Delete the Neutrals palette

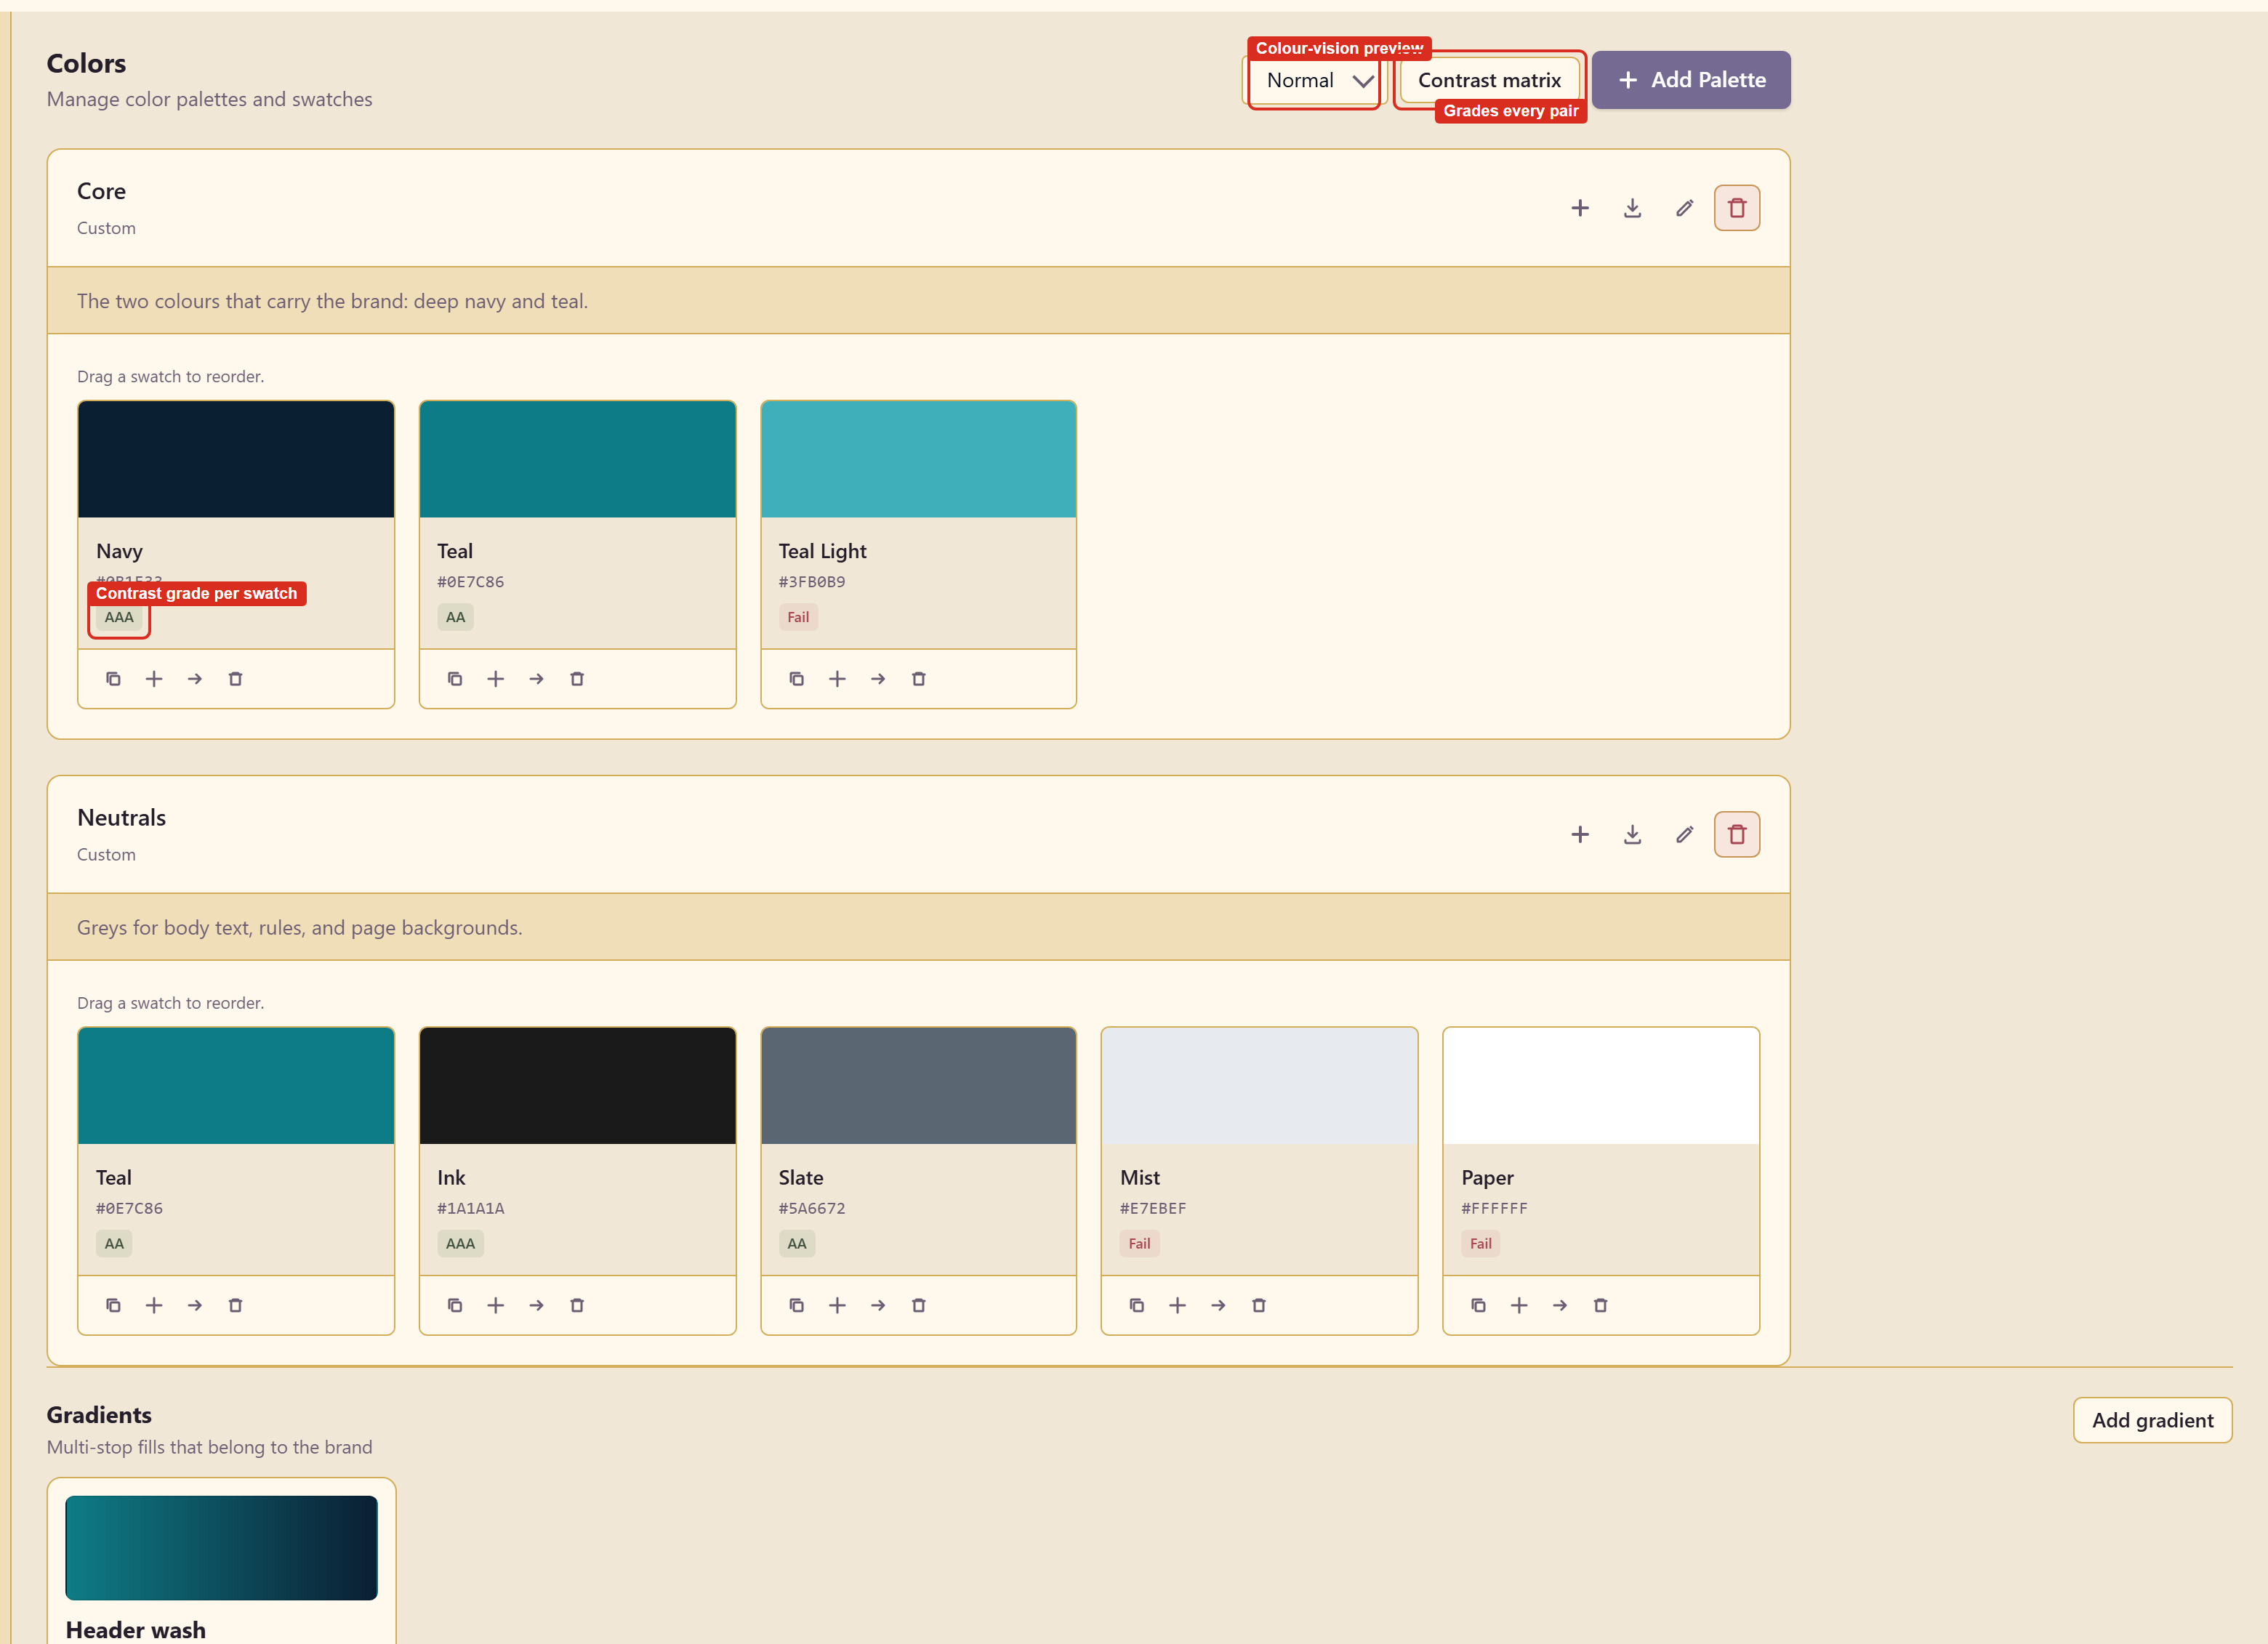[x=1736, y=834]
